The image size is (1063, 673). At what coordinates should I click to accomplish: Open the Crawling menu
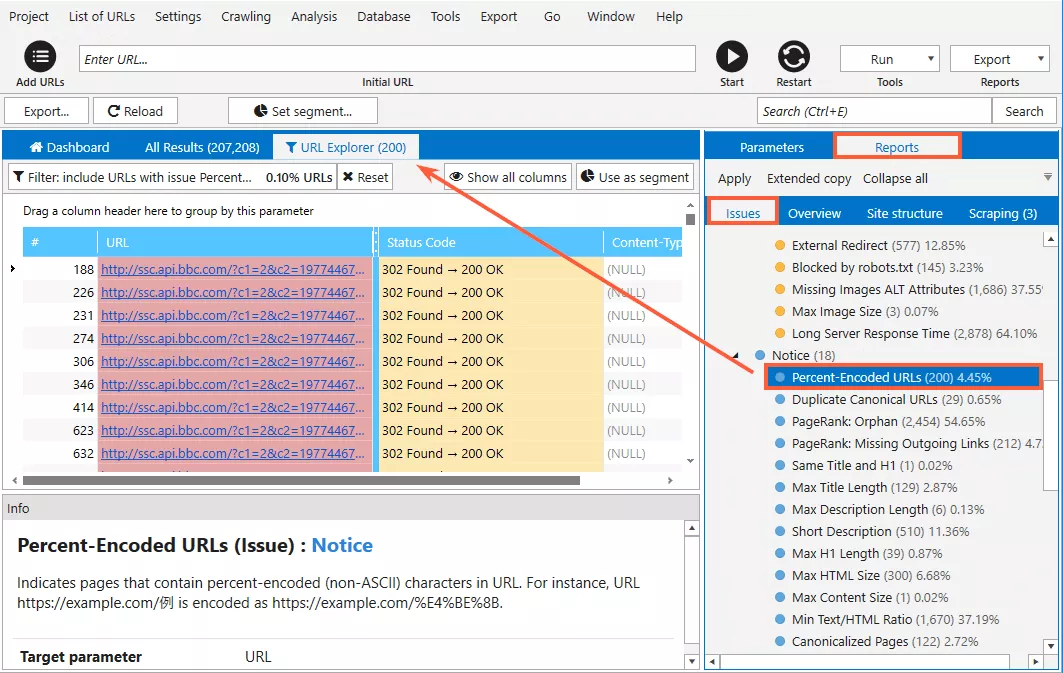pyautogui.click(x=245, y=16)
